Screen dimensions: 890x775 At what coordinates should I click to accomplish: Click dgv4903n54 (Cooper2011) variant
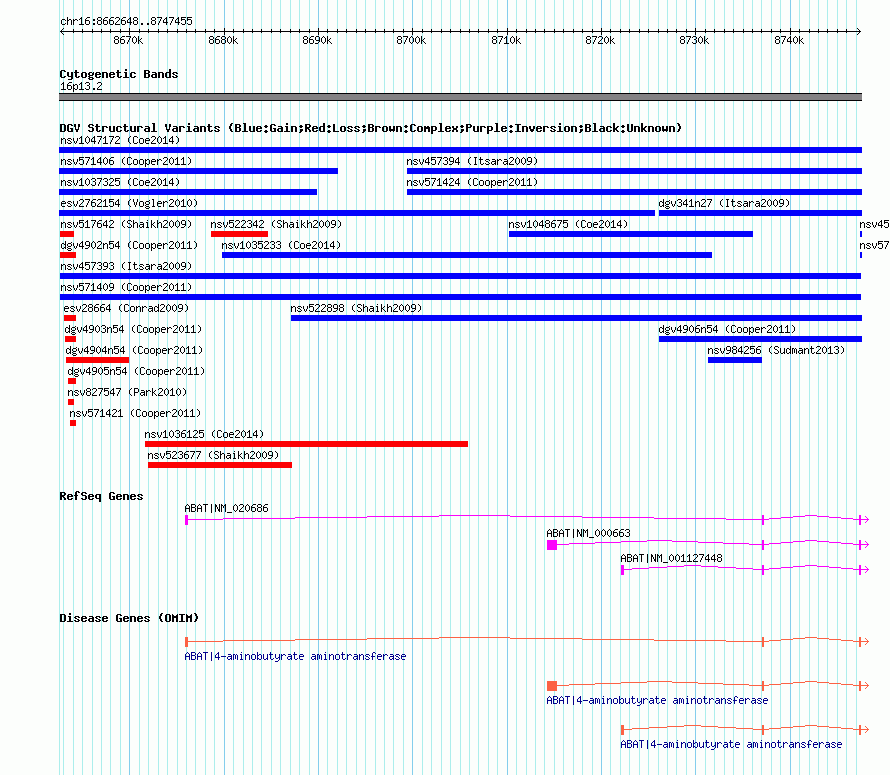click(x=70, y=339)
